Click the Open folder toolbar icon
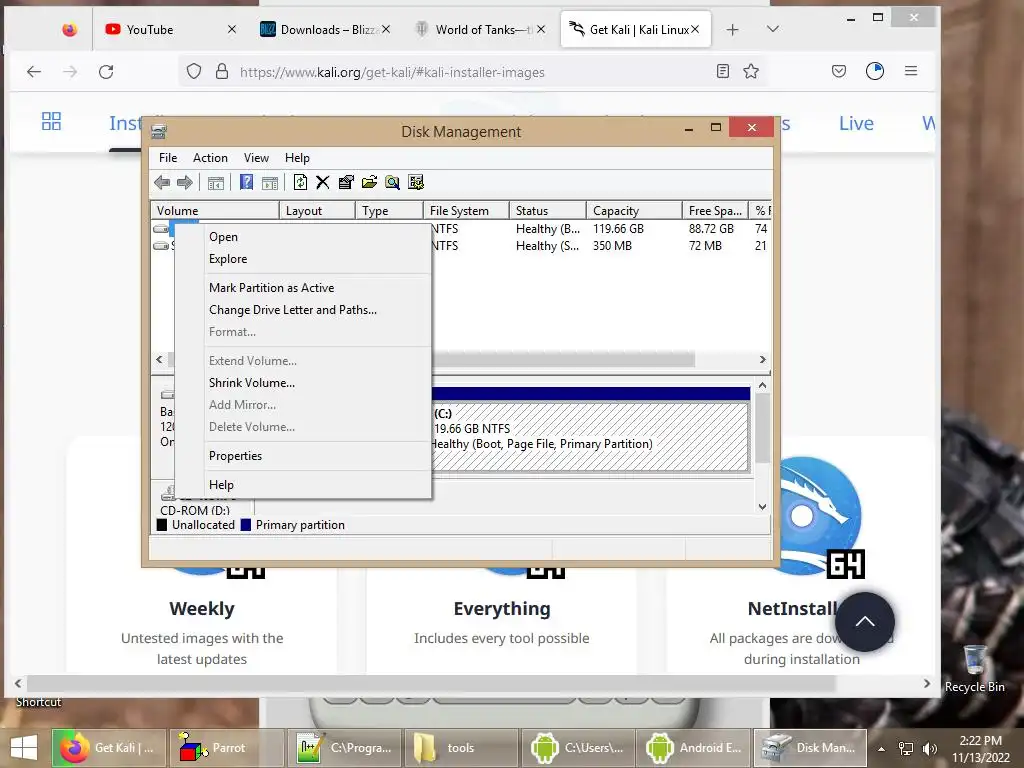This screenshot has height=768, width=1024. coord(369,182)
